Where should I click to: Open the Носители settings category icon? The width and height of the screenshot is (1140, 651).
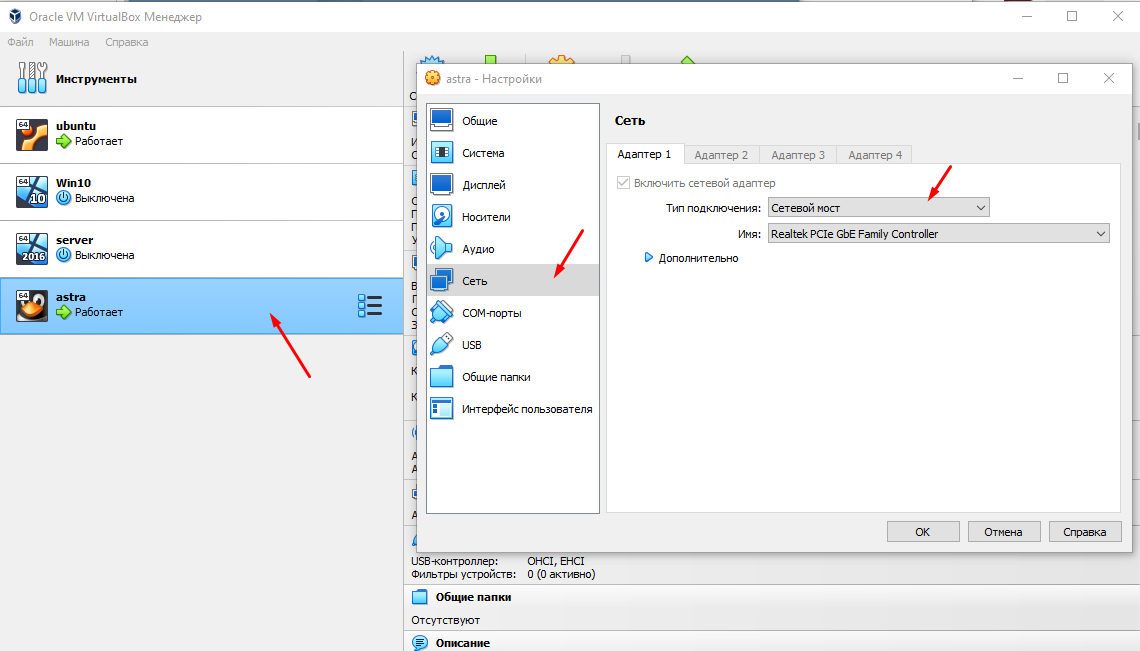click(x=441, y=216)
